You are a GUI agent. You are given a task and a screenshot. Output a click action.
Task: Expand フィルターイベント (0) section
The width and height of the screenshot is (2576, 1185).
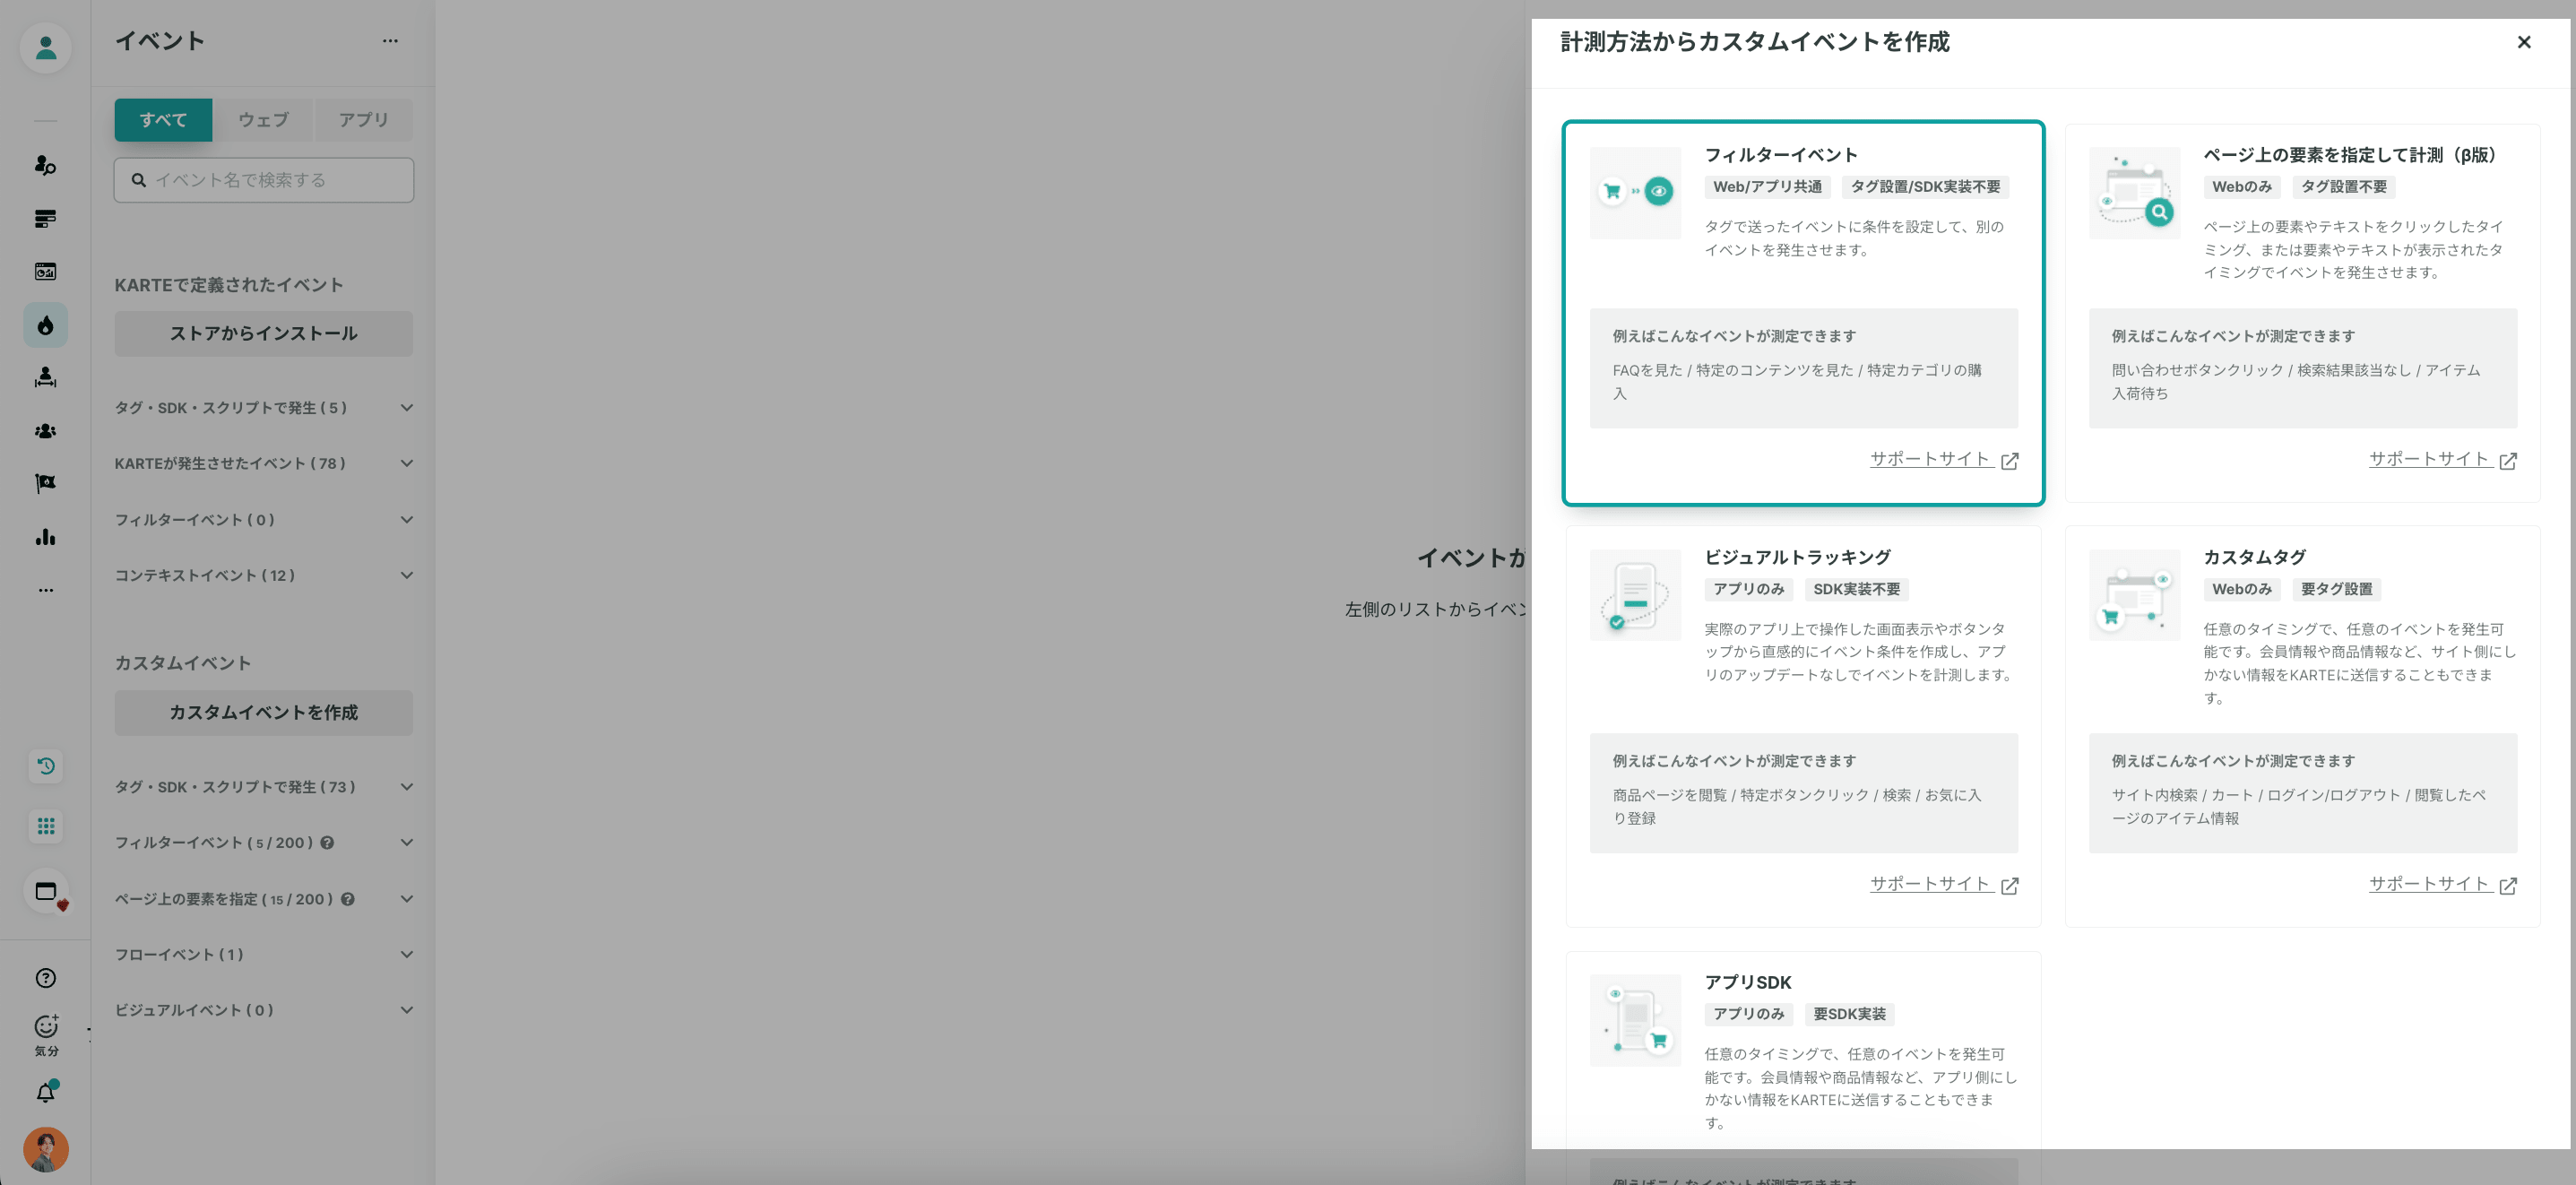(x=264, y=520)
